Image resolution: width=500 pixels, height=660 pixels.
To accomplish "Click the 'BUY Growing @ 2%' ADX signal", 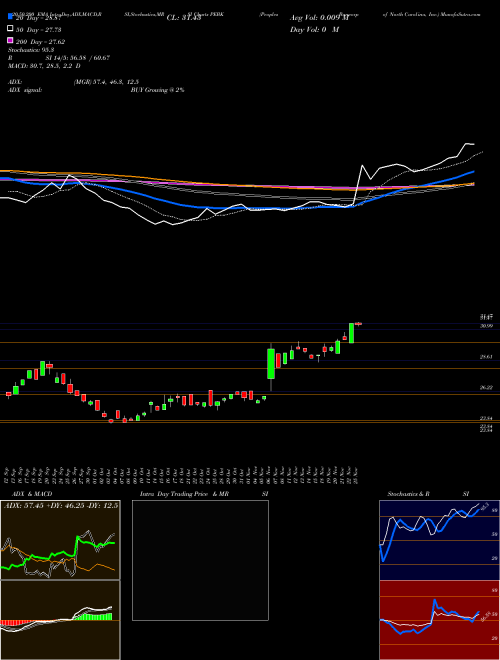I will click(x=157, y=90).
